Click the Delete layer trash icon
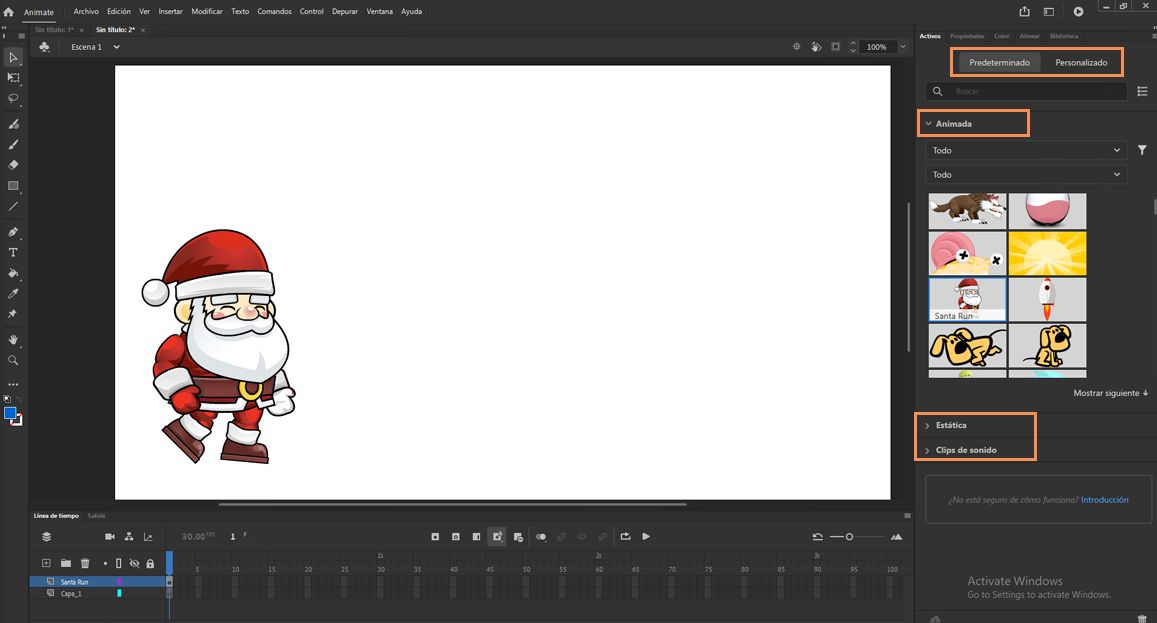Viewport: 1157px width, 623px height. pyautogui.click(x=85, y=563)
